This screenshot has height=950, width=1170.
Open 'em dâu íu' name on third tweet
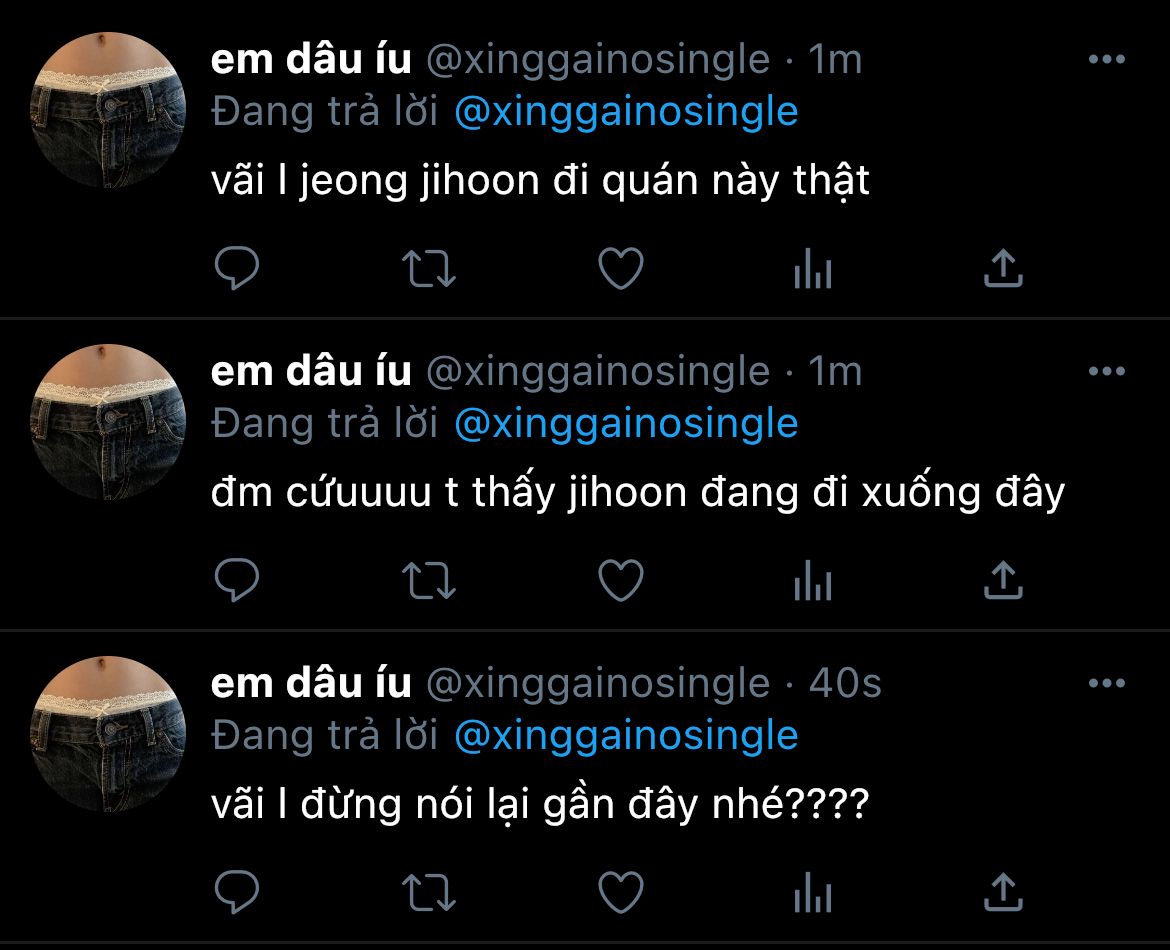point(311,683)
